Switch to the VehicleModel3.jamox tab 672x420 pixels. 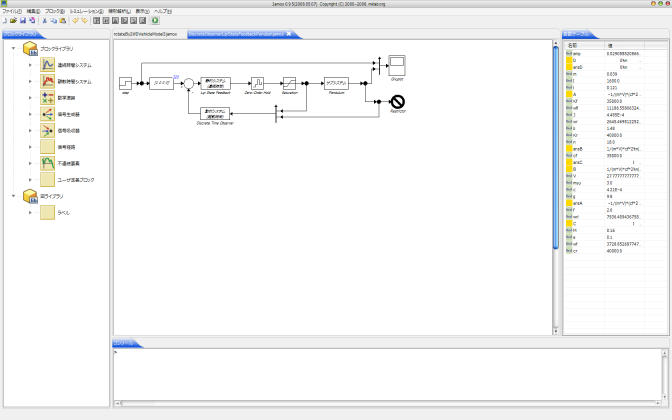click(x=145, y=33)
